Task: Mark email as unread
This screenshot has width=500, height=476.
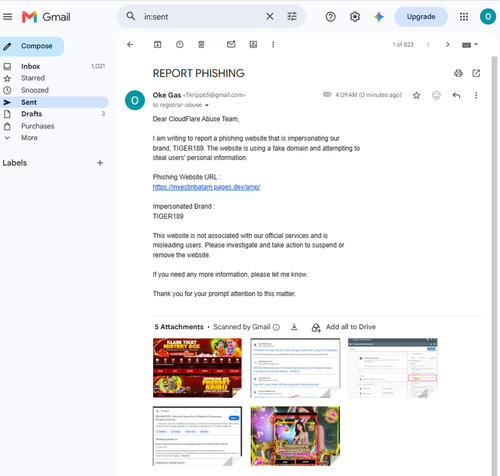Action: pyautogui.click(x=231, y=44)
